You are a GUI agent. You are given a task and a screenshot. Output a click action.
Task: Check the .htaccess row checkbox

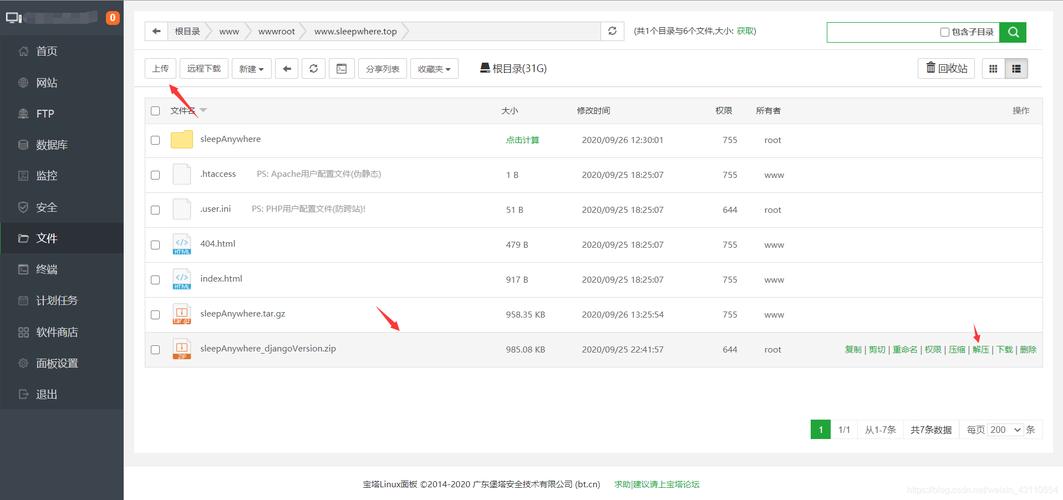pyautogui.click(x=155, y=175)
